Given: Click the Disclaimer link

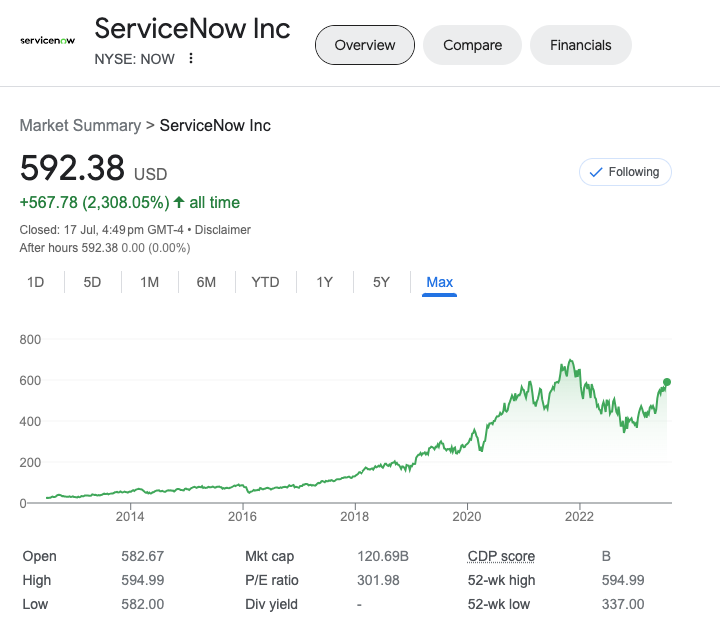Looking at the screenshot, I should (x=222, y=230).
